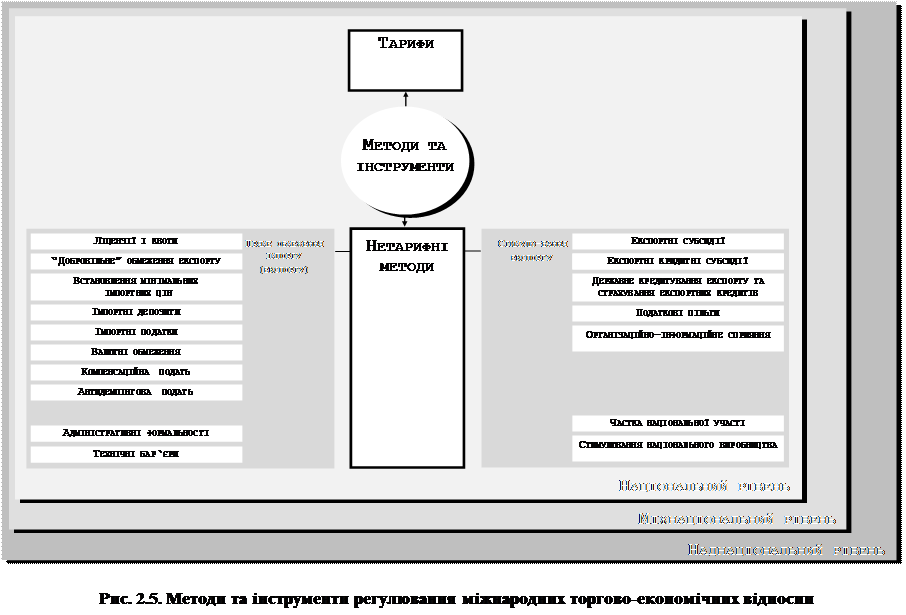The height and width of the screenshot is (615, 906).
Task: Click the 'Технічні бар'єри' item
Action: pyautogui.click(x=136, y=454)
